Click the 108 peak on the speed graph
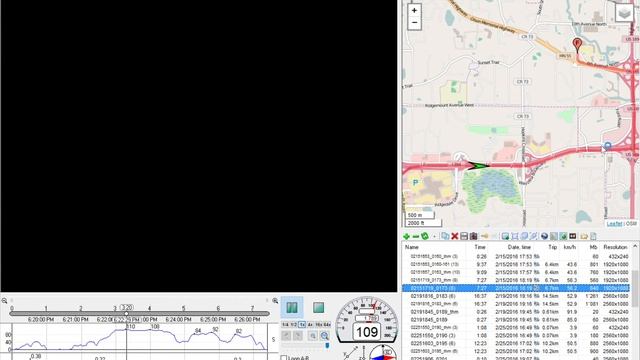The height and width of the screenshot is (360, 640). 155,327
